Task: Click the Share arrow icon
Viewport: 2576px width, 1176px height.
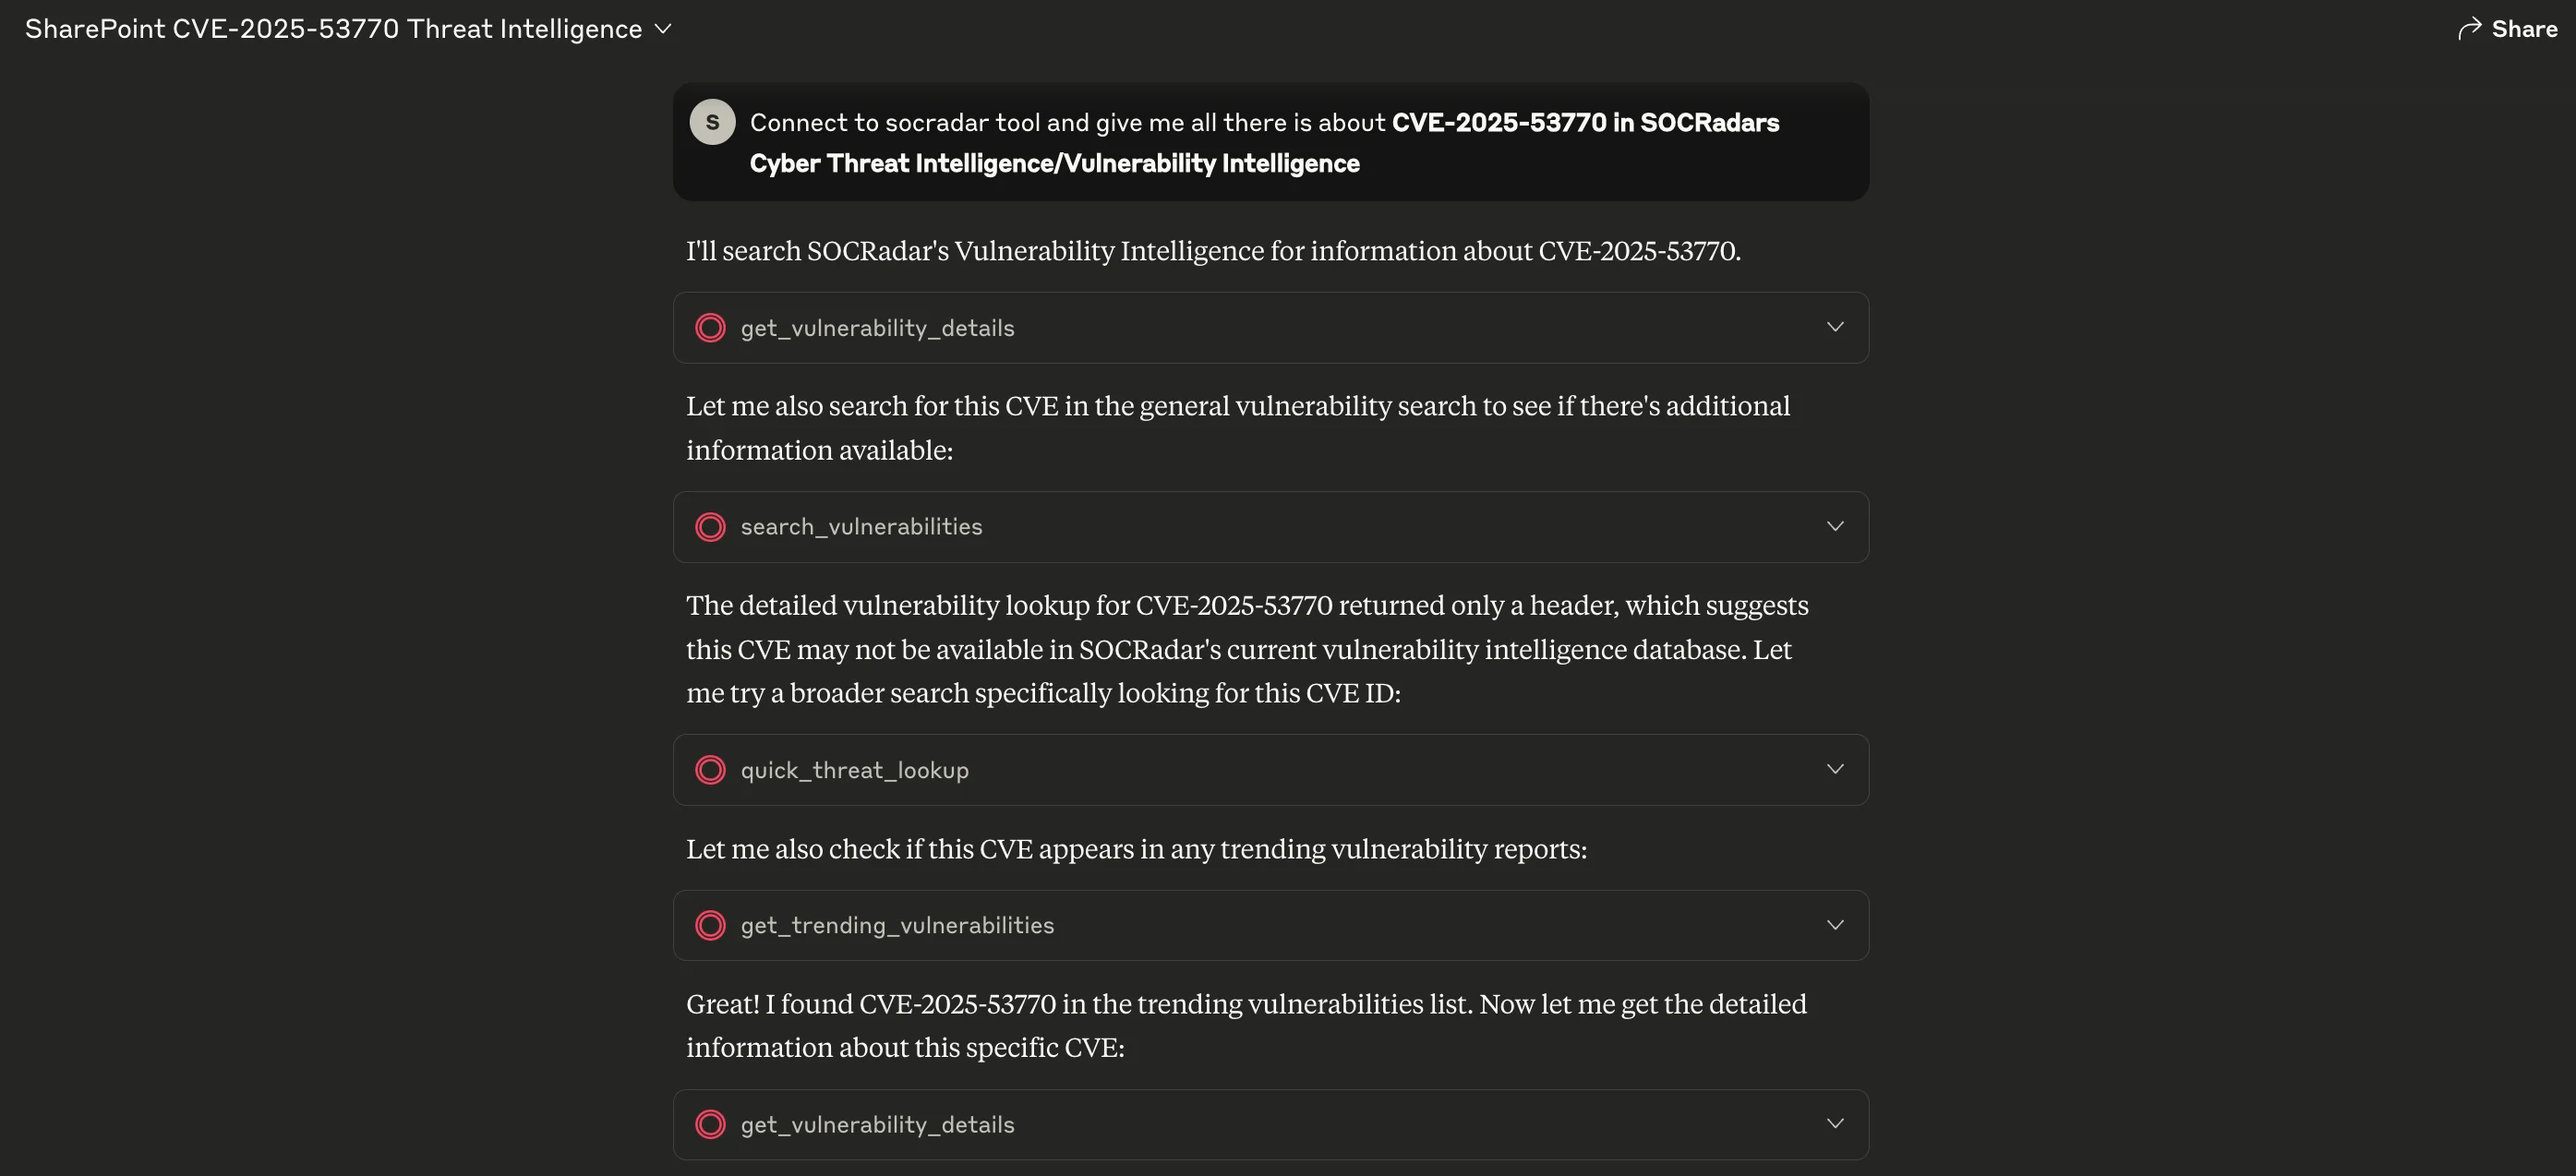Action: 2469,29
